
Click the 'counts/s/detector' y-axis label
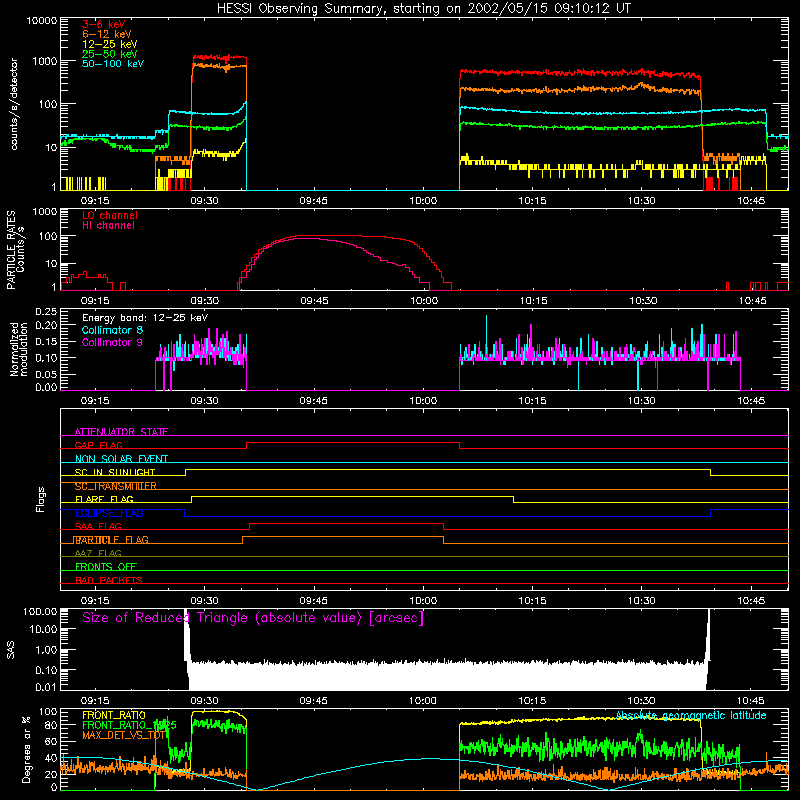(14, 104)
